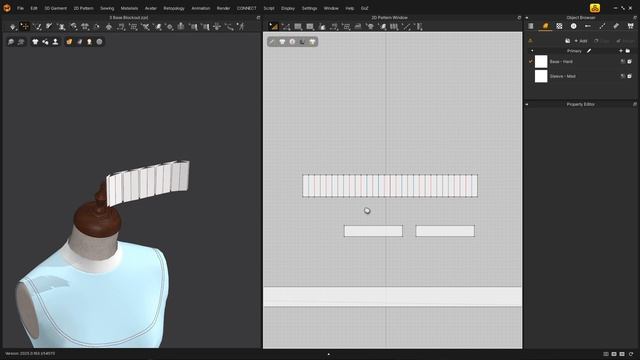Open the Materials menu

click(x=129, y=8)
